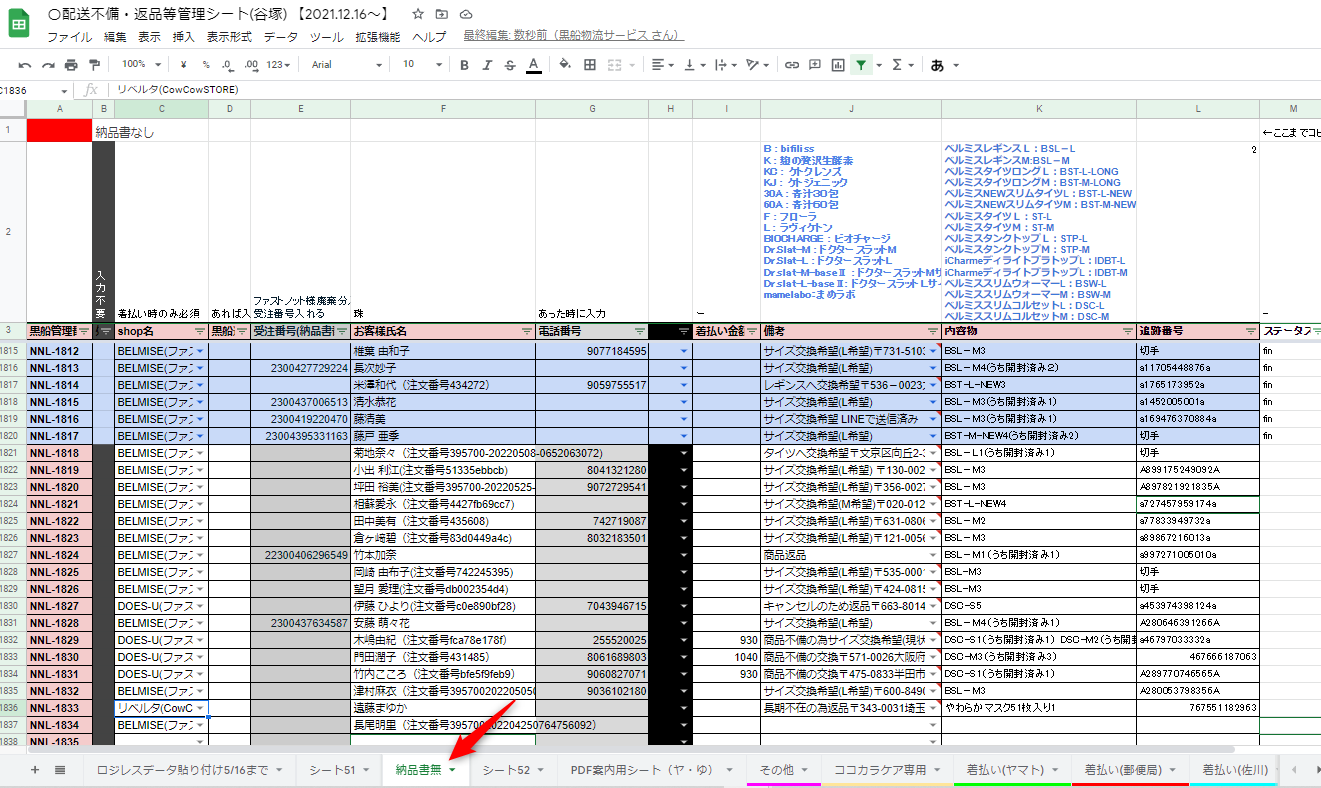Open horizontal align options
This screenshot has width=1321, height=788.
pos(661,64)
